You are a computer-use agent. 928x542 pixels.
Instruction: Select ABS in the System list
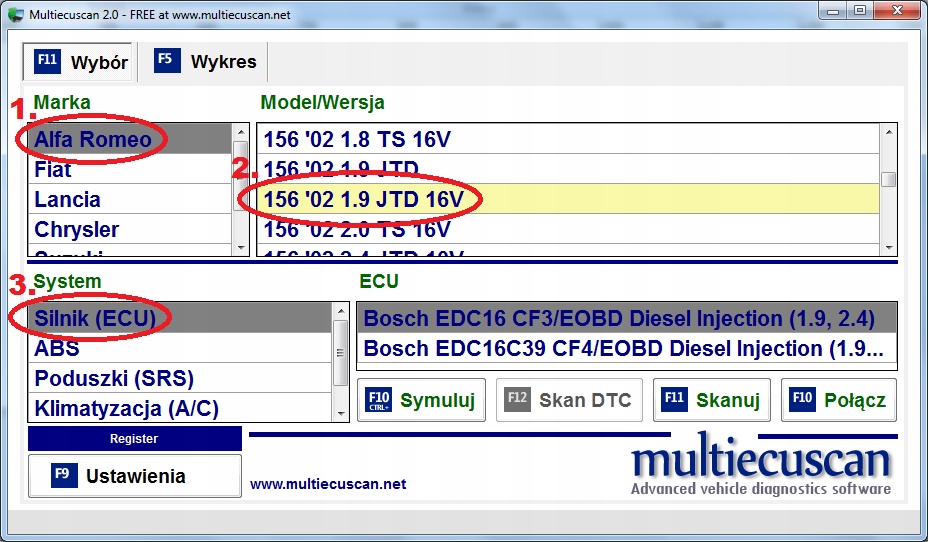pyautogui.click(x=180, y=348)
